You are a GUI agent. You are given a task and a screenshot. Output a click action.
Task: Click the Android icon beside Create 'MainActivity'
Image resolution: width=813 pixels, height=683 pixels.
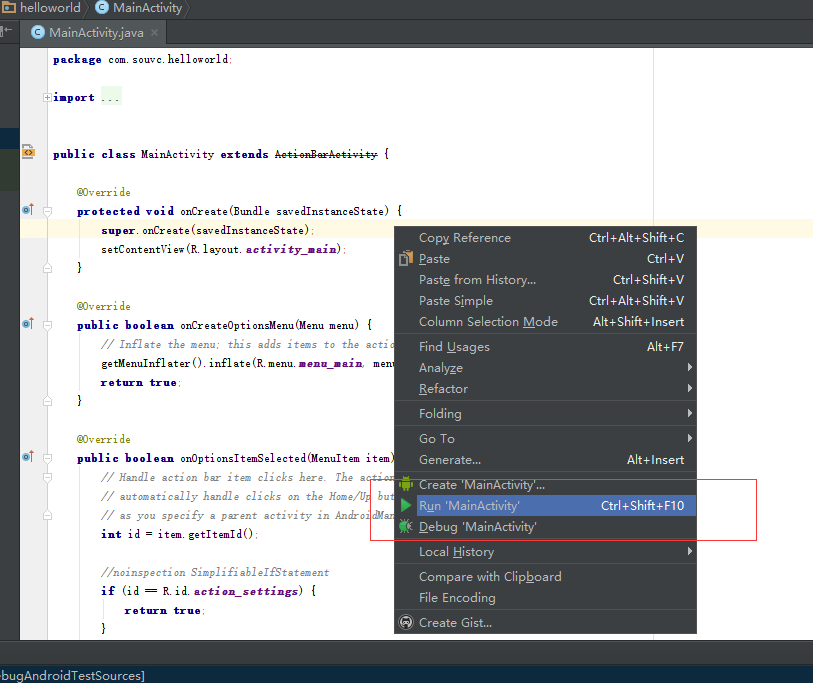(x=405, y=485)
